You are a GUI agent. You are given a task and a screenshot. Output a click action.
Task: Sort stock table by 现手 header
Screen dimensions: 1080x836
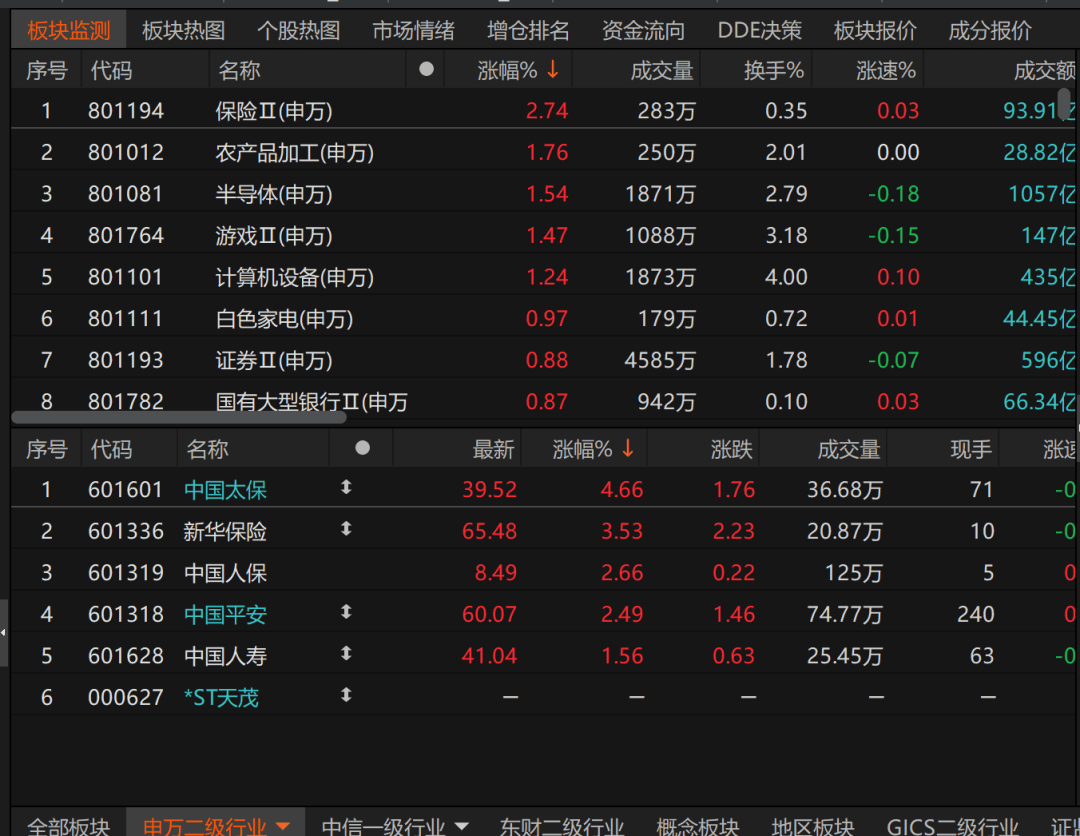[x=971, y=450]
